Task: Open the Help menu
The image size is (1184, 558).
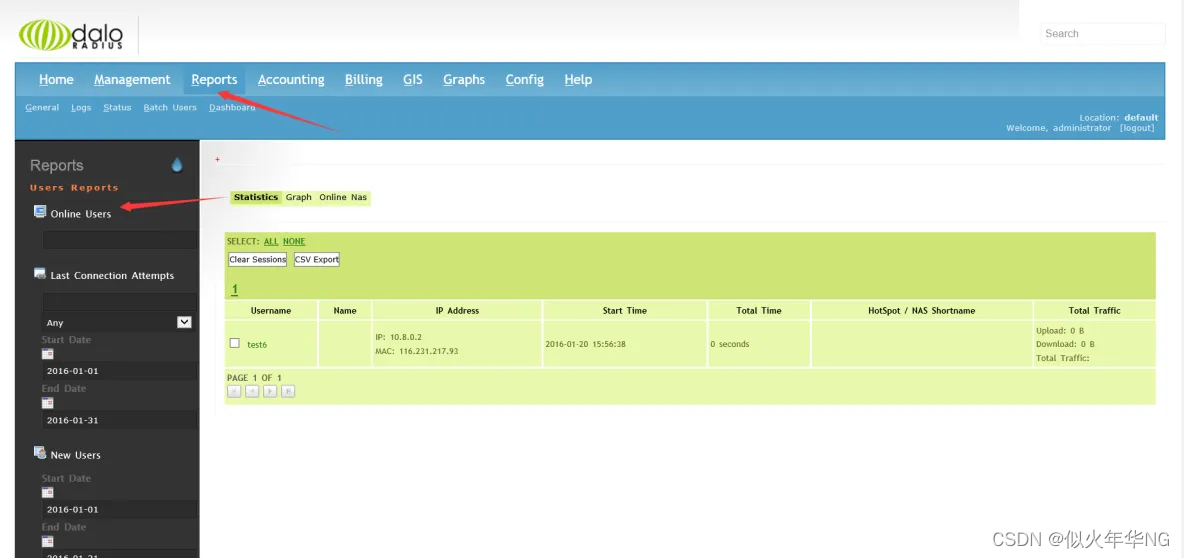Action: (578, 79)
